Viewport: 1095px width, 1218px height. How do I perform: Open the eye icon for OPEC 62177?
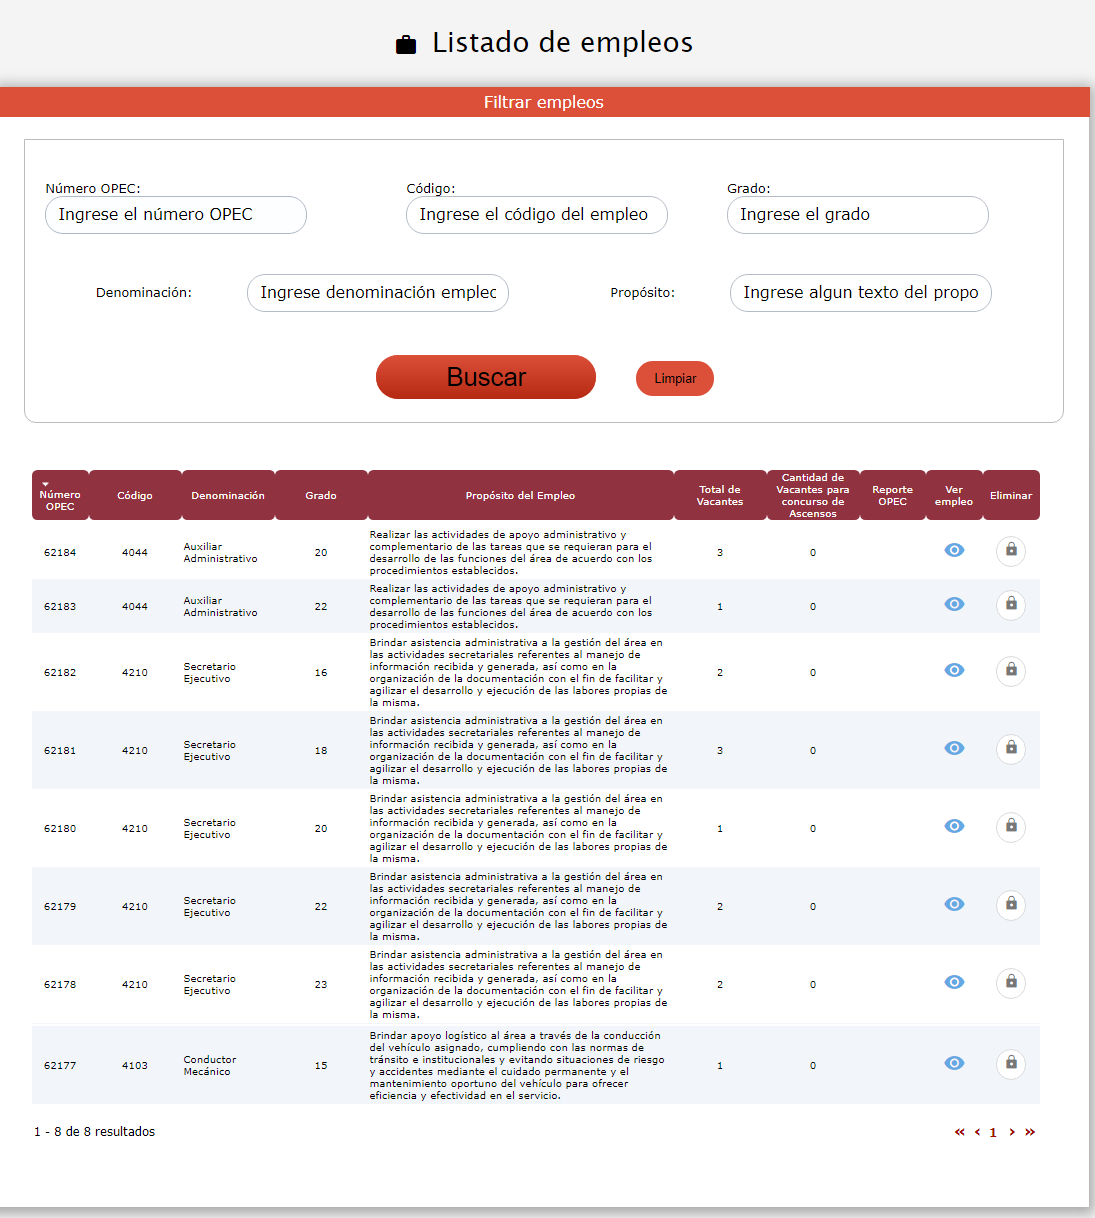tap(954, 1063)
